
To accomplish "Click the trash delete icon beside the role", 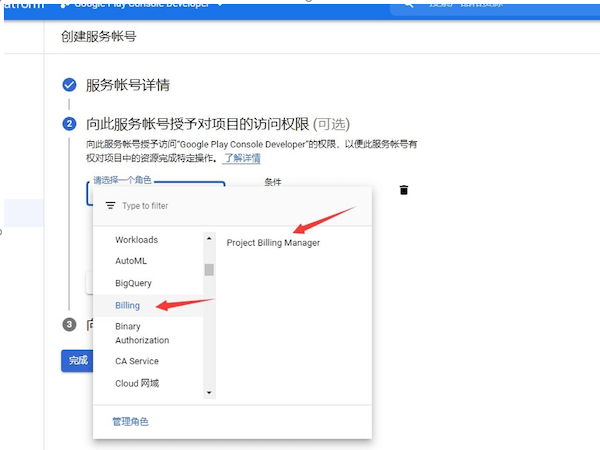I will click(x=404, y=190).
